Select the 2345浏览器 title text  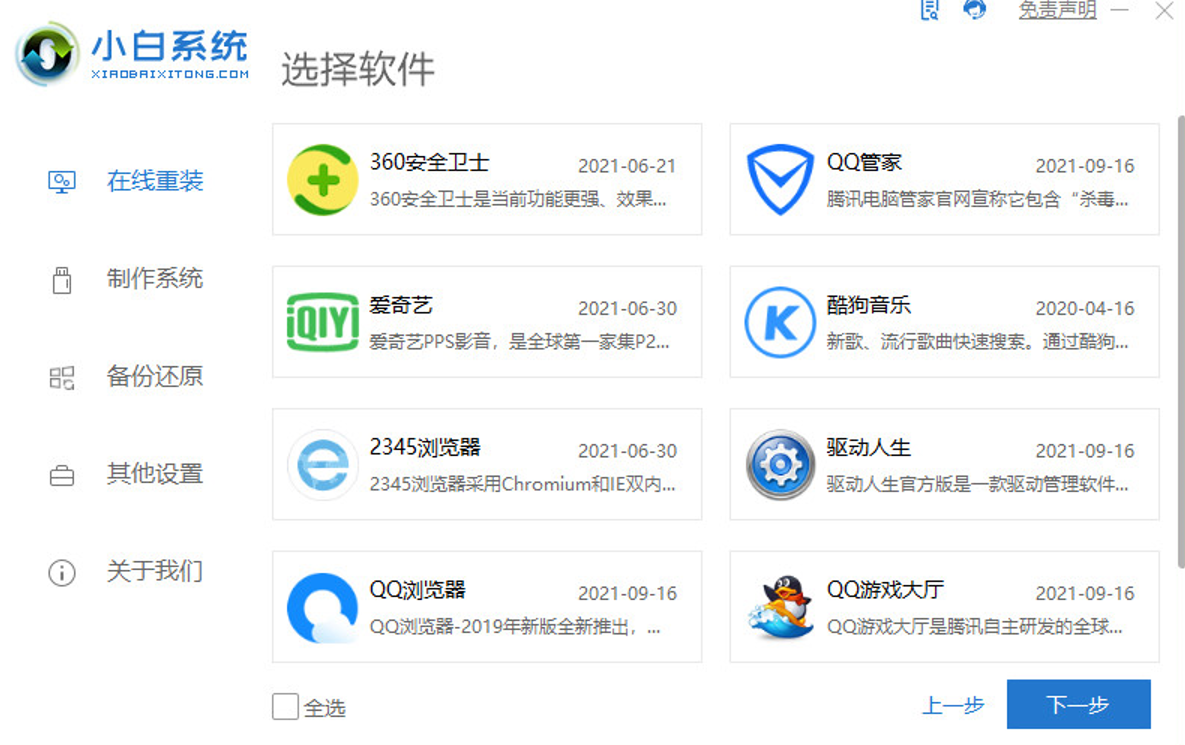(425, 447)
